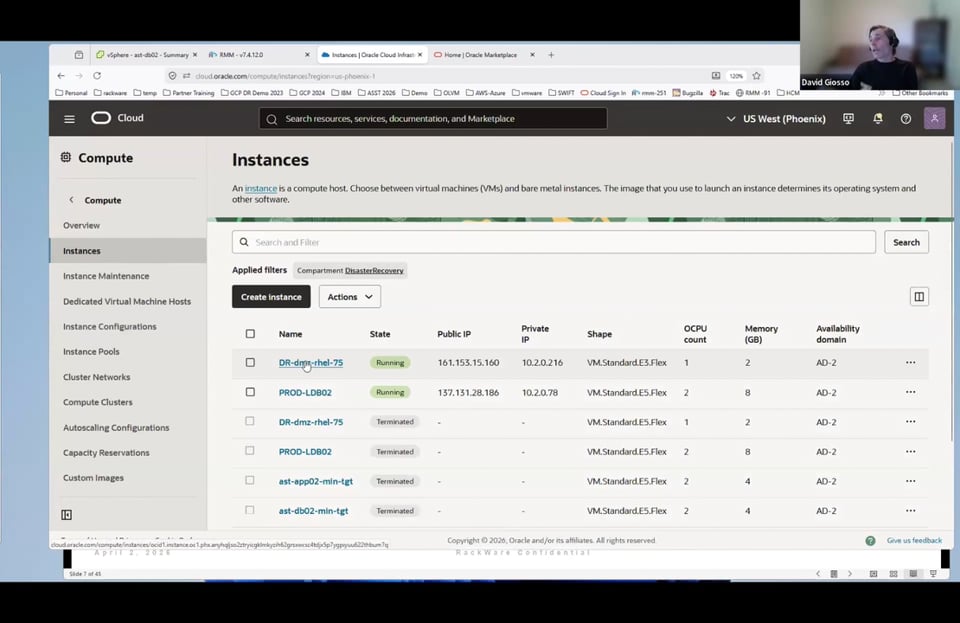Check the running DR-dmz-rhel-75 row checkbox
Screen dimensions: 960x623
coord(250,362)
